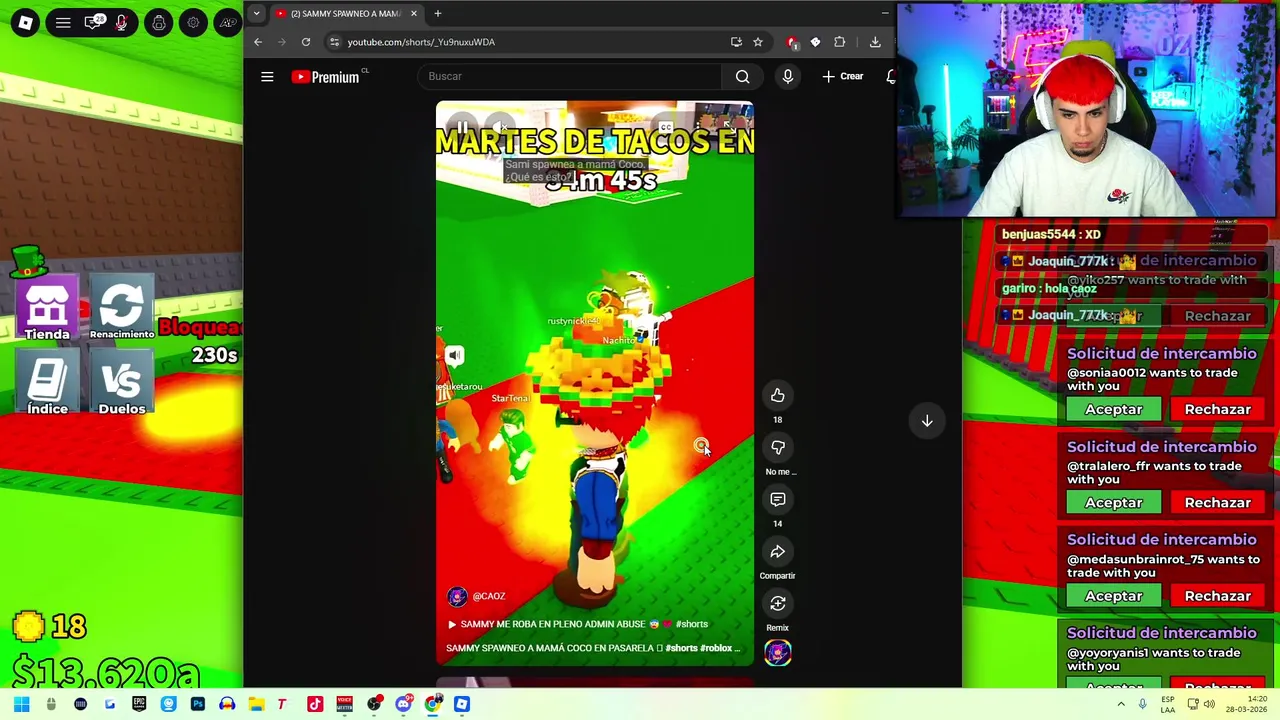The image size is (1280, 720).
Task: Reject trade from @tralalero_ffr
Action: coord(1217,502)
